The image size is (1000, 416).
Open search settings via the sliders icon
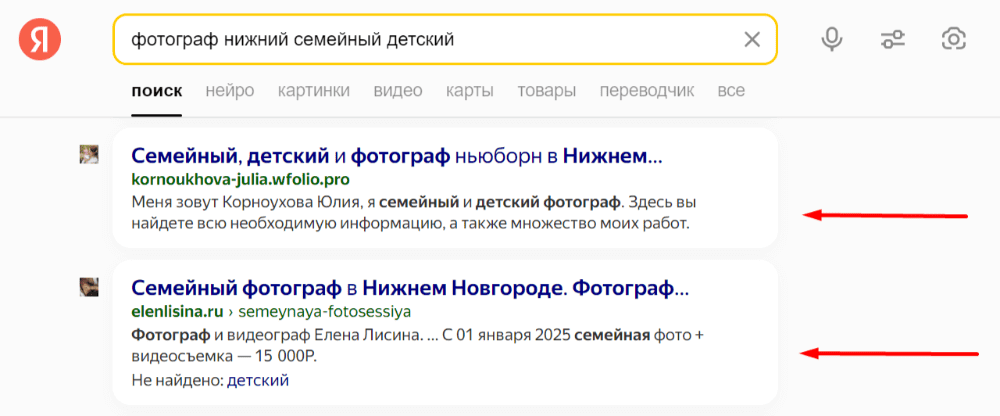coord(893,40)
